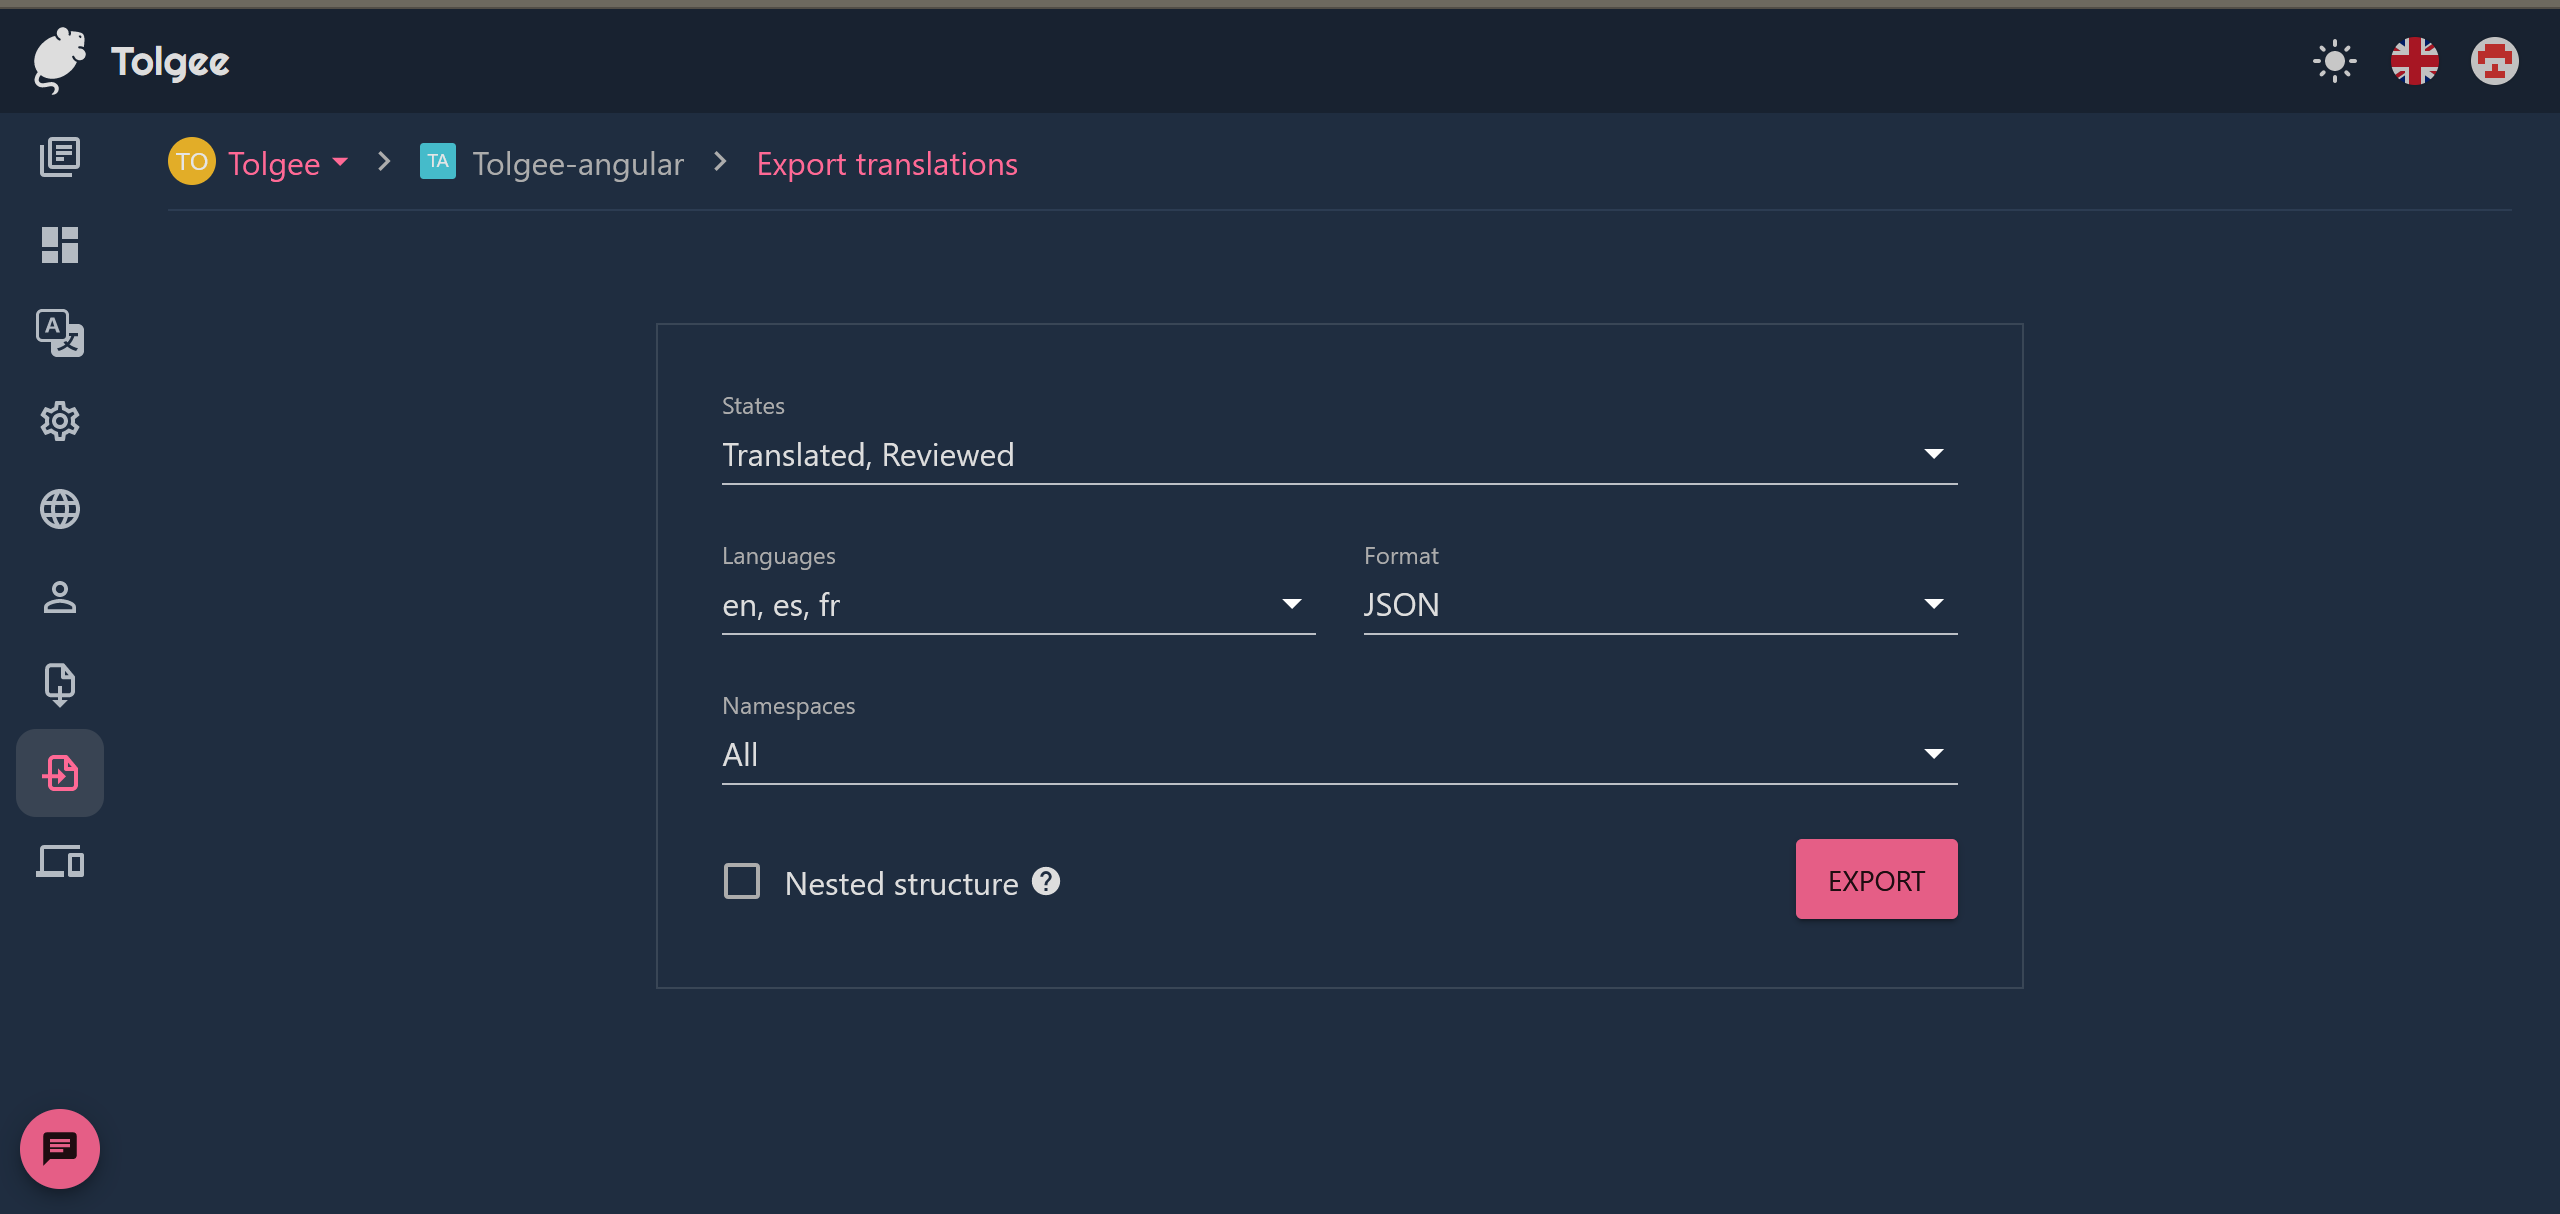The width and height of the screenshot is (2560, 1214).
Task: Enable the Nested structure checkbox
Action: click(742, 881)
